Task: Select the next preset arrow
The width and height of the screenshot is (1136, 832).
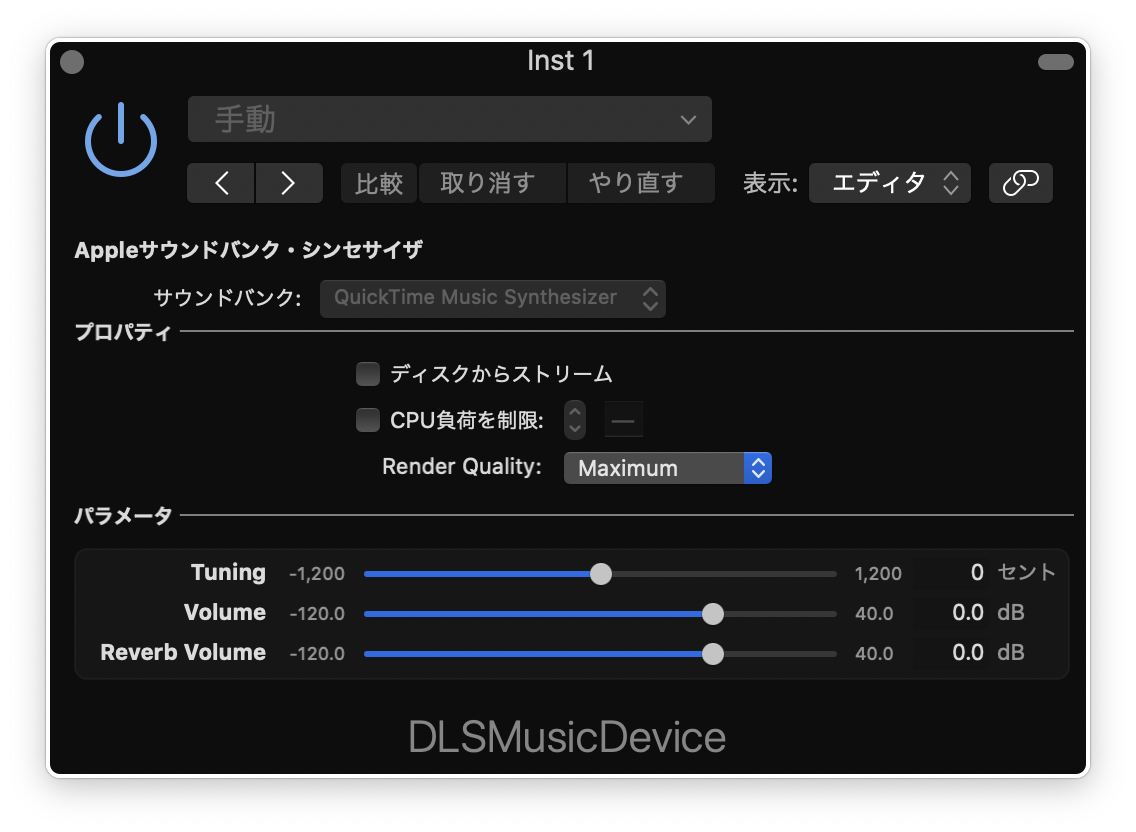Action: 289,183
